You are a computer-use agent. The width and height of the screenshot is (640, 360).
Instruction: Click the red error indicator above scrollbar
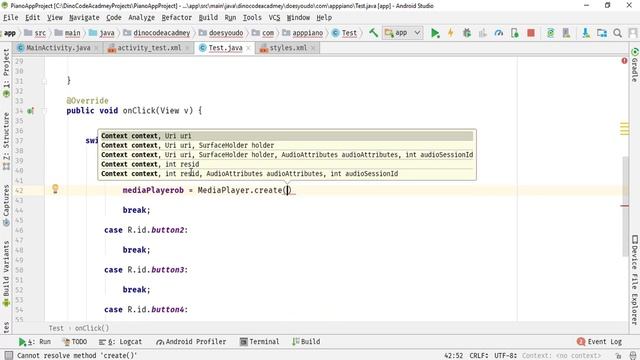click(x=624, y=61)
